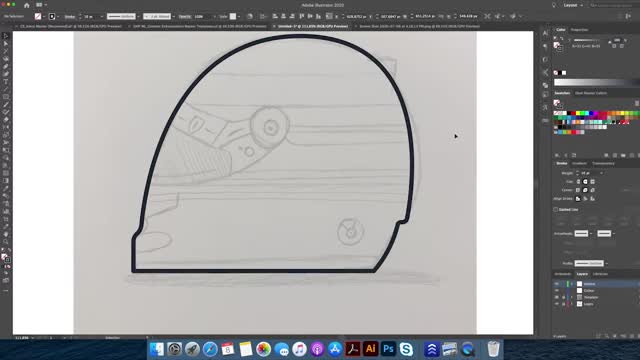Open Adobe Acrobat from the Dock
The width and height of the screenshot is (640, 360).
pos(353,349)
